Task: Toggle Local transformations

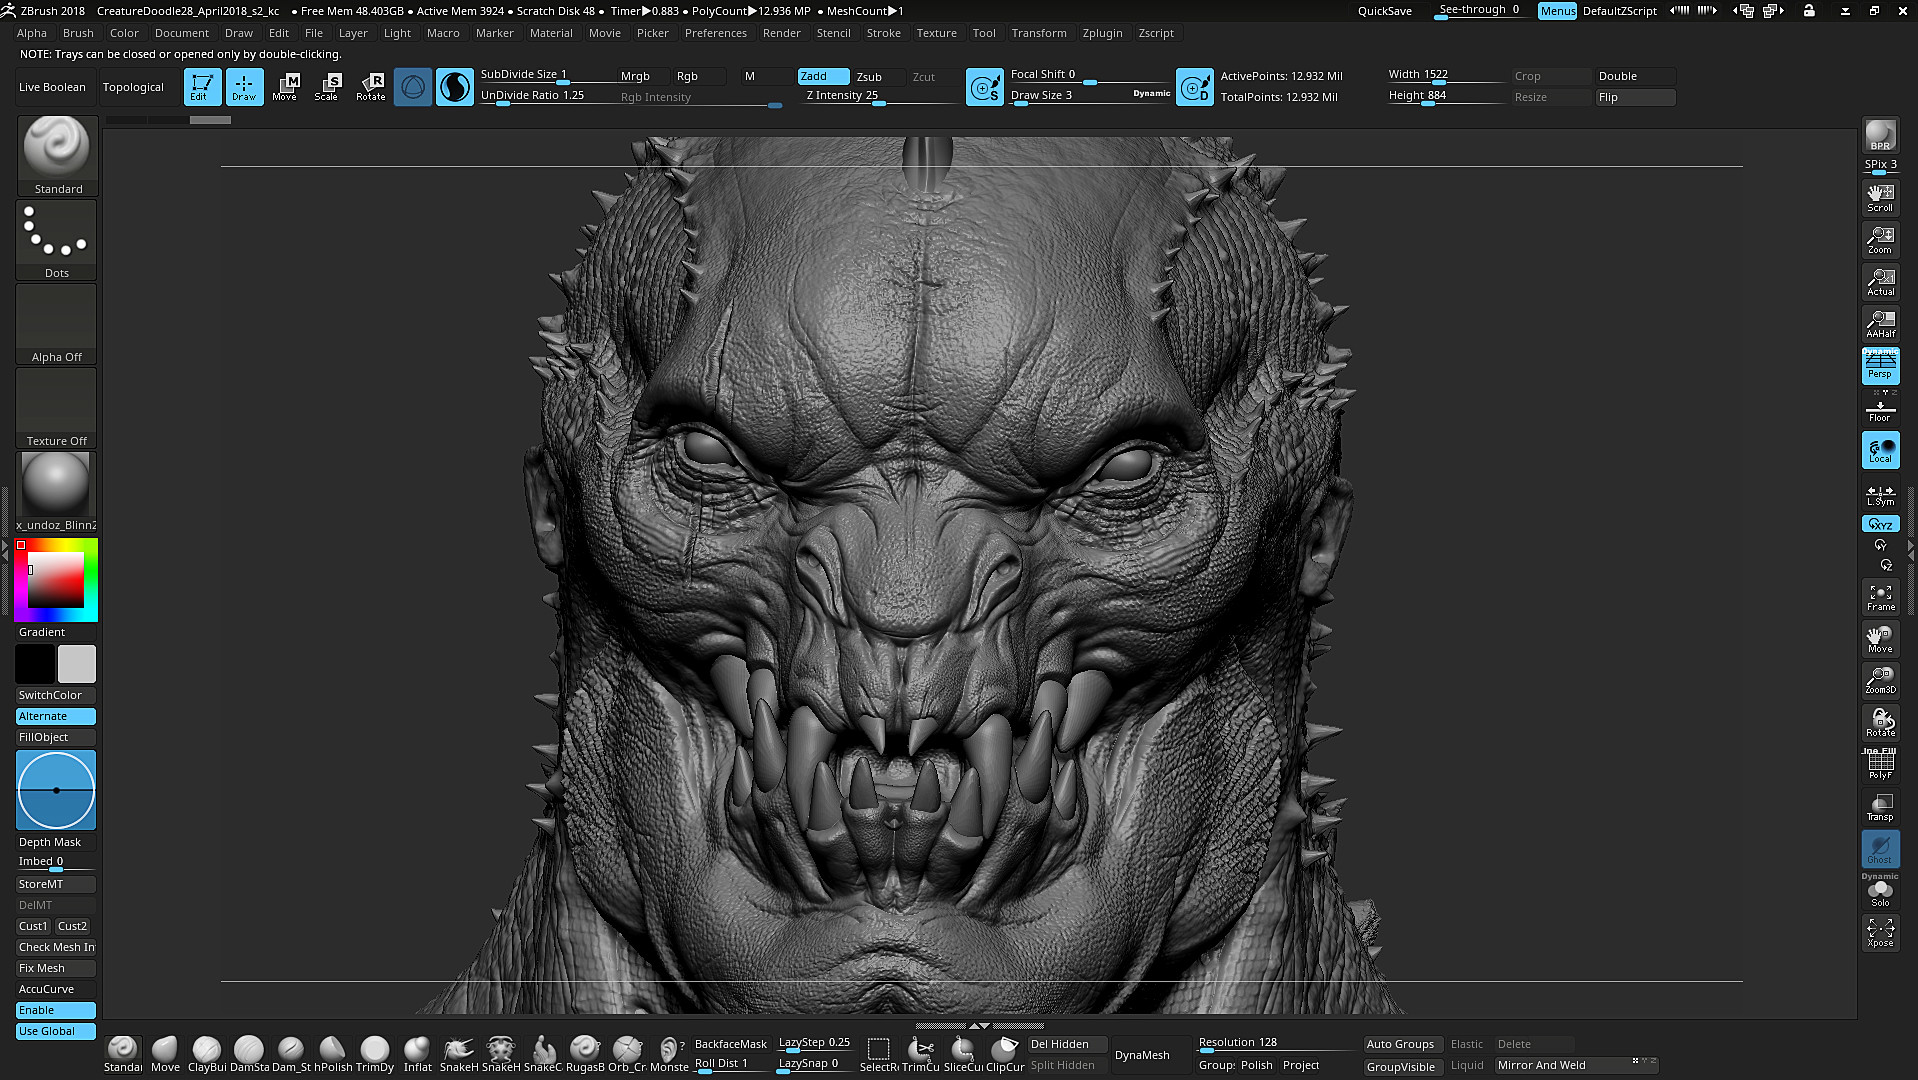Action: coord(1880,450)
